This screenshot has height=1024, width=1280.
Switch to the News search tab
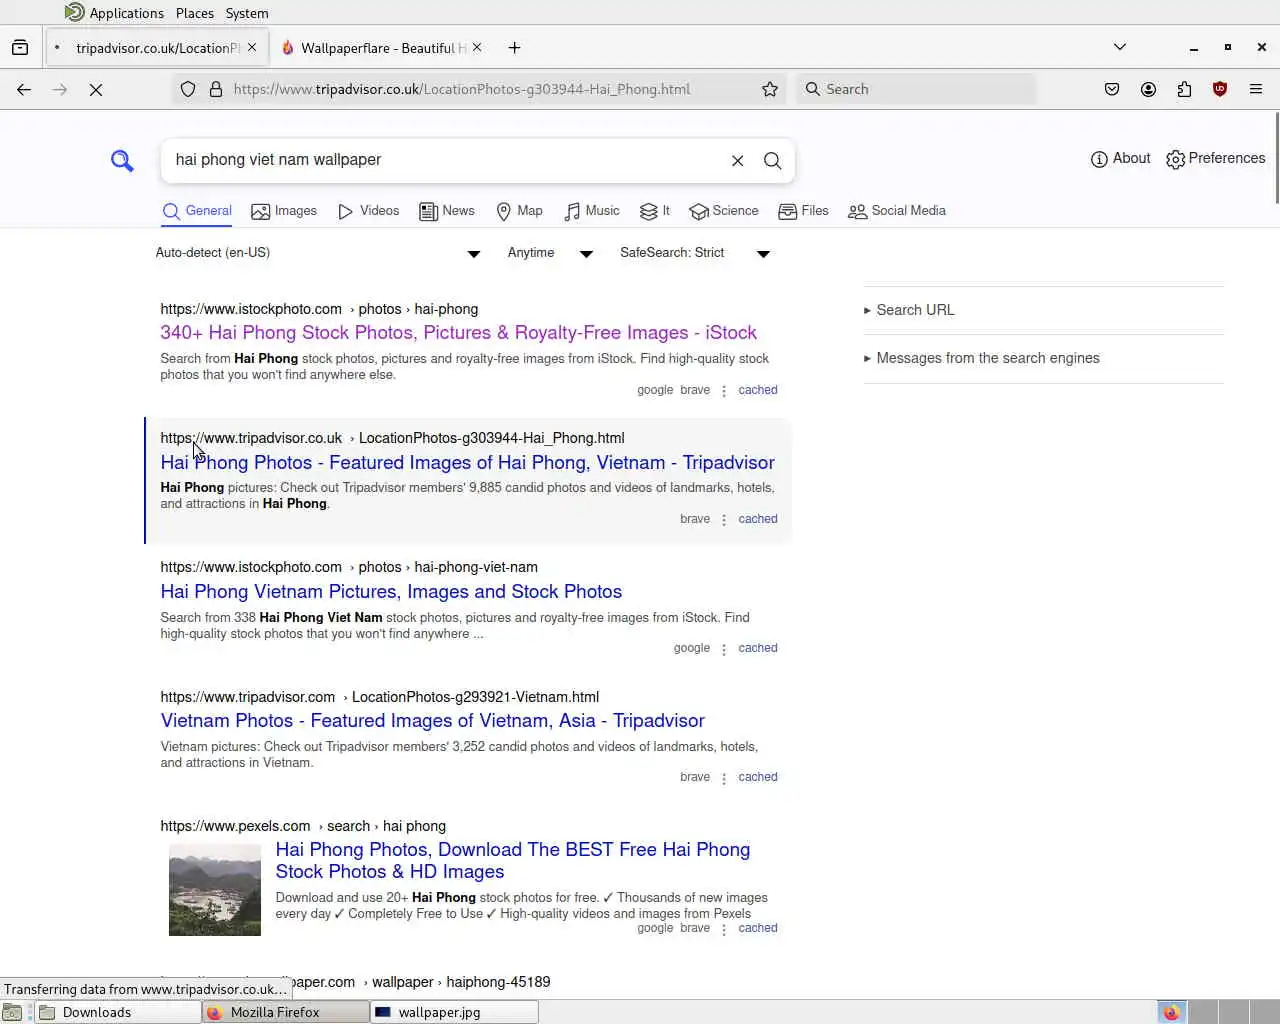pyautogui.click(x=447, y=211)
